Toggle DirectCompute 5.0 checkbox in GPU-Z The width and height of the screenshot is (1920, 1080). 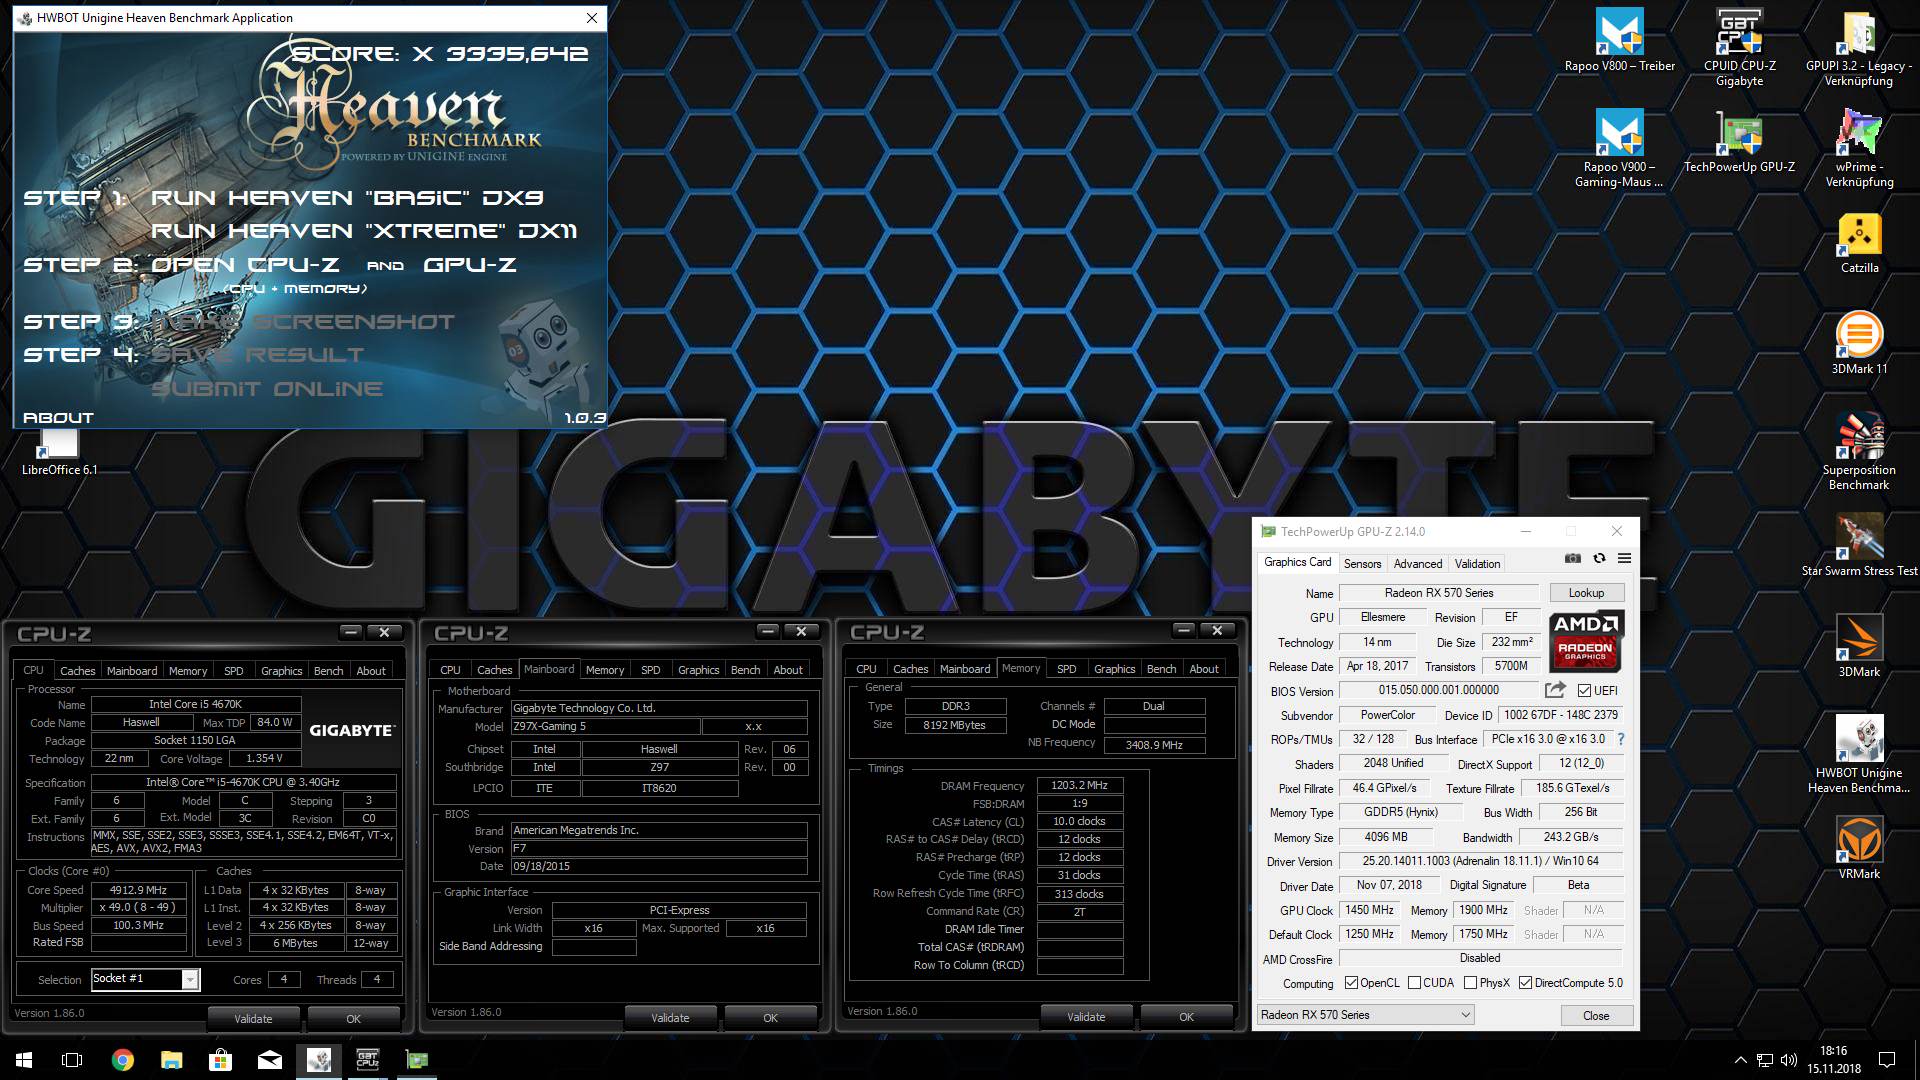tap(1525, 983)
